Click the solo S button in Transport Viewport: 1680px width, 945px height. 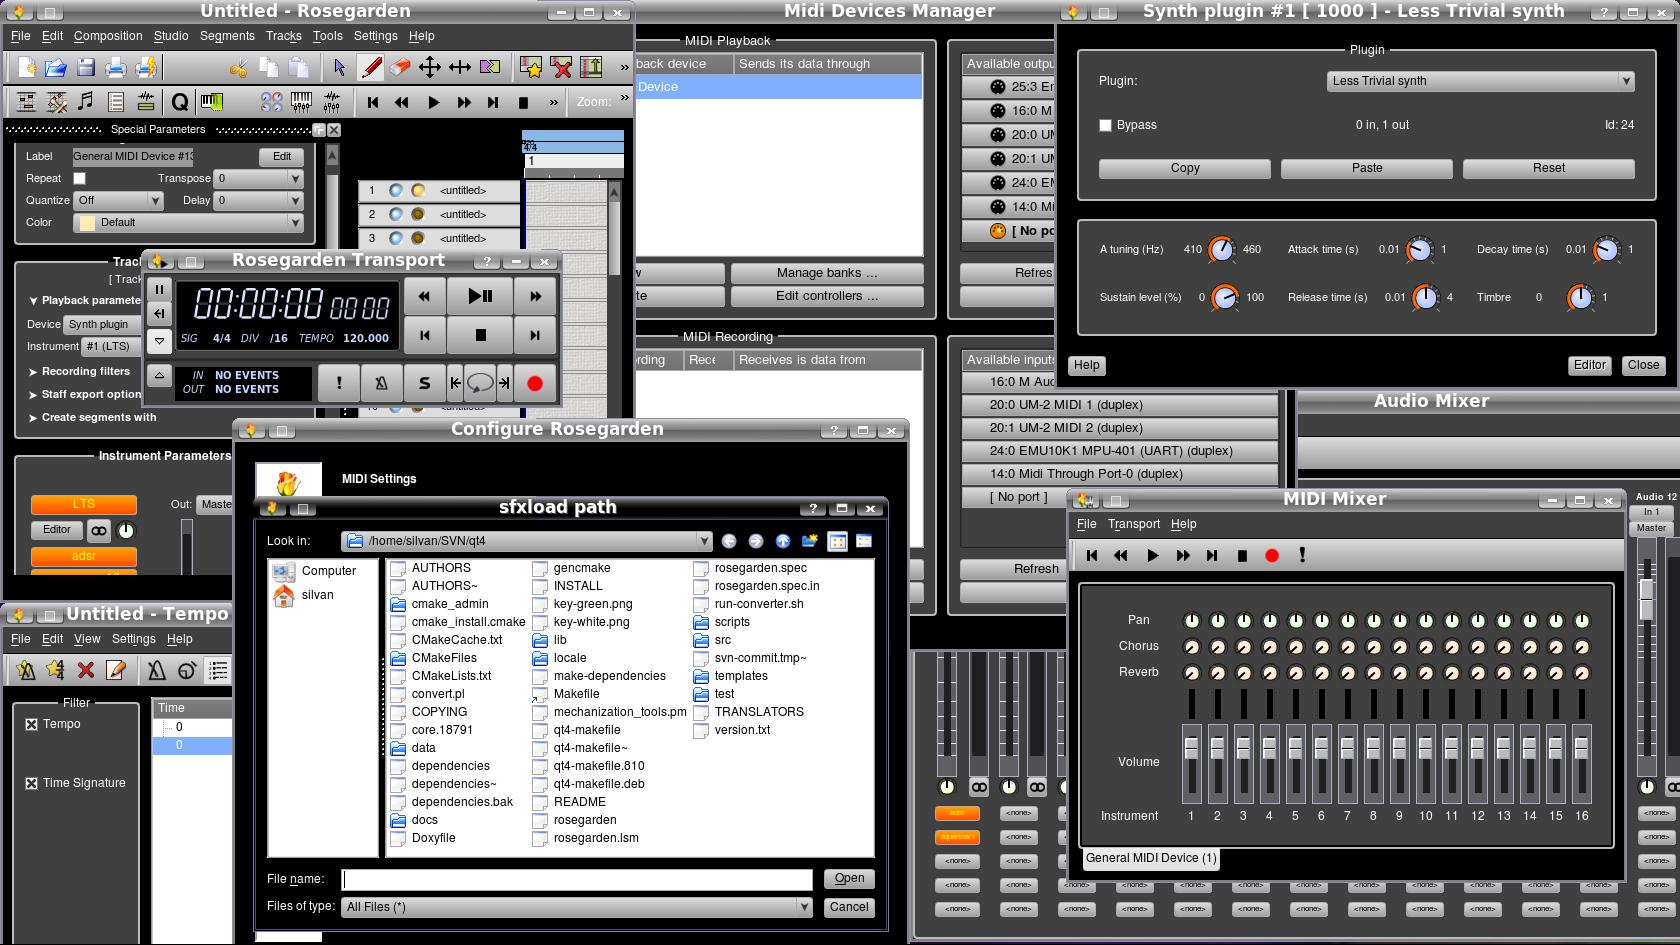[x=425, y=383]
